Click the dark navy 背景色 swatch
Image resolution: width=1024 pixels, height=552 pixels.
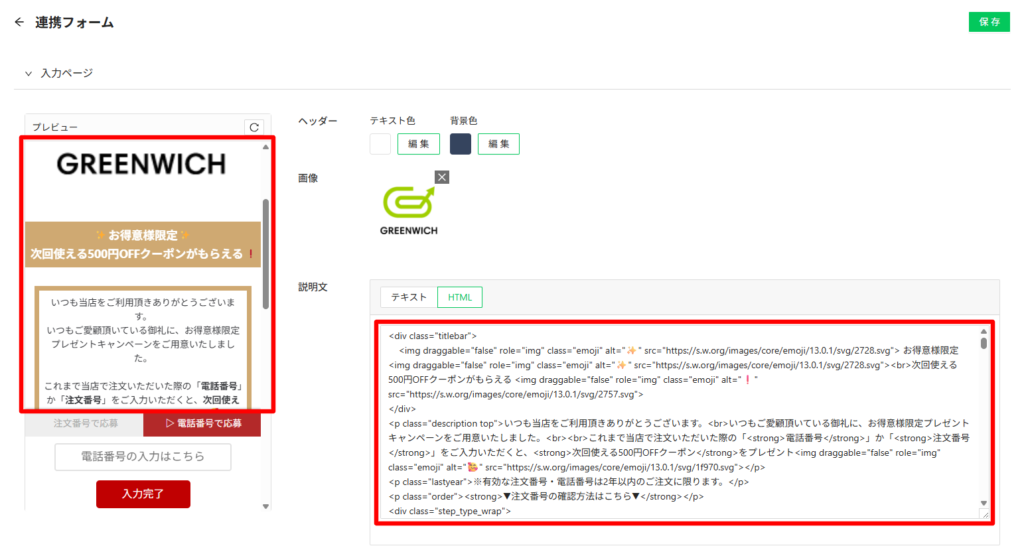460,144
